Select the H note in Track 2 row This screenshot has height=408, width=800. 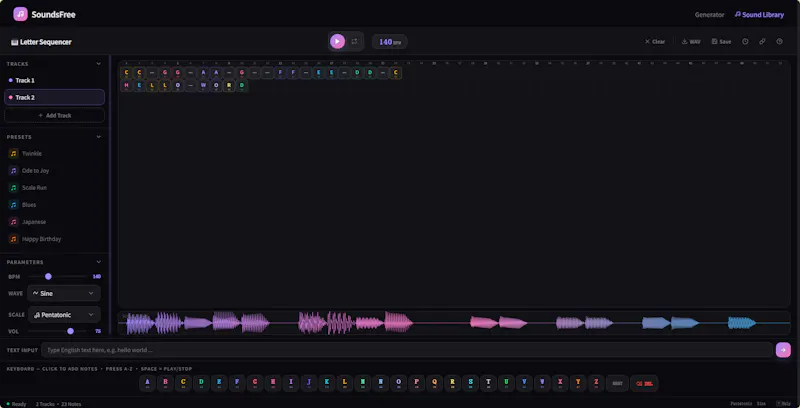127,86
